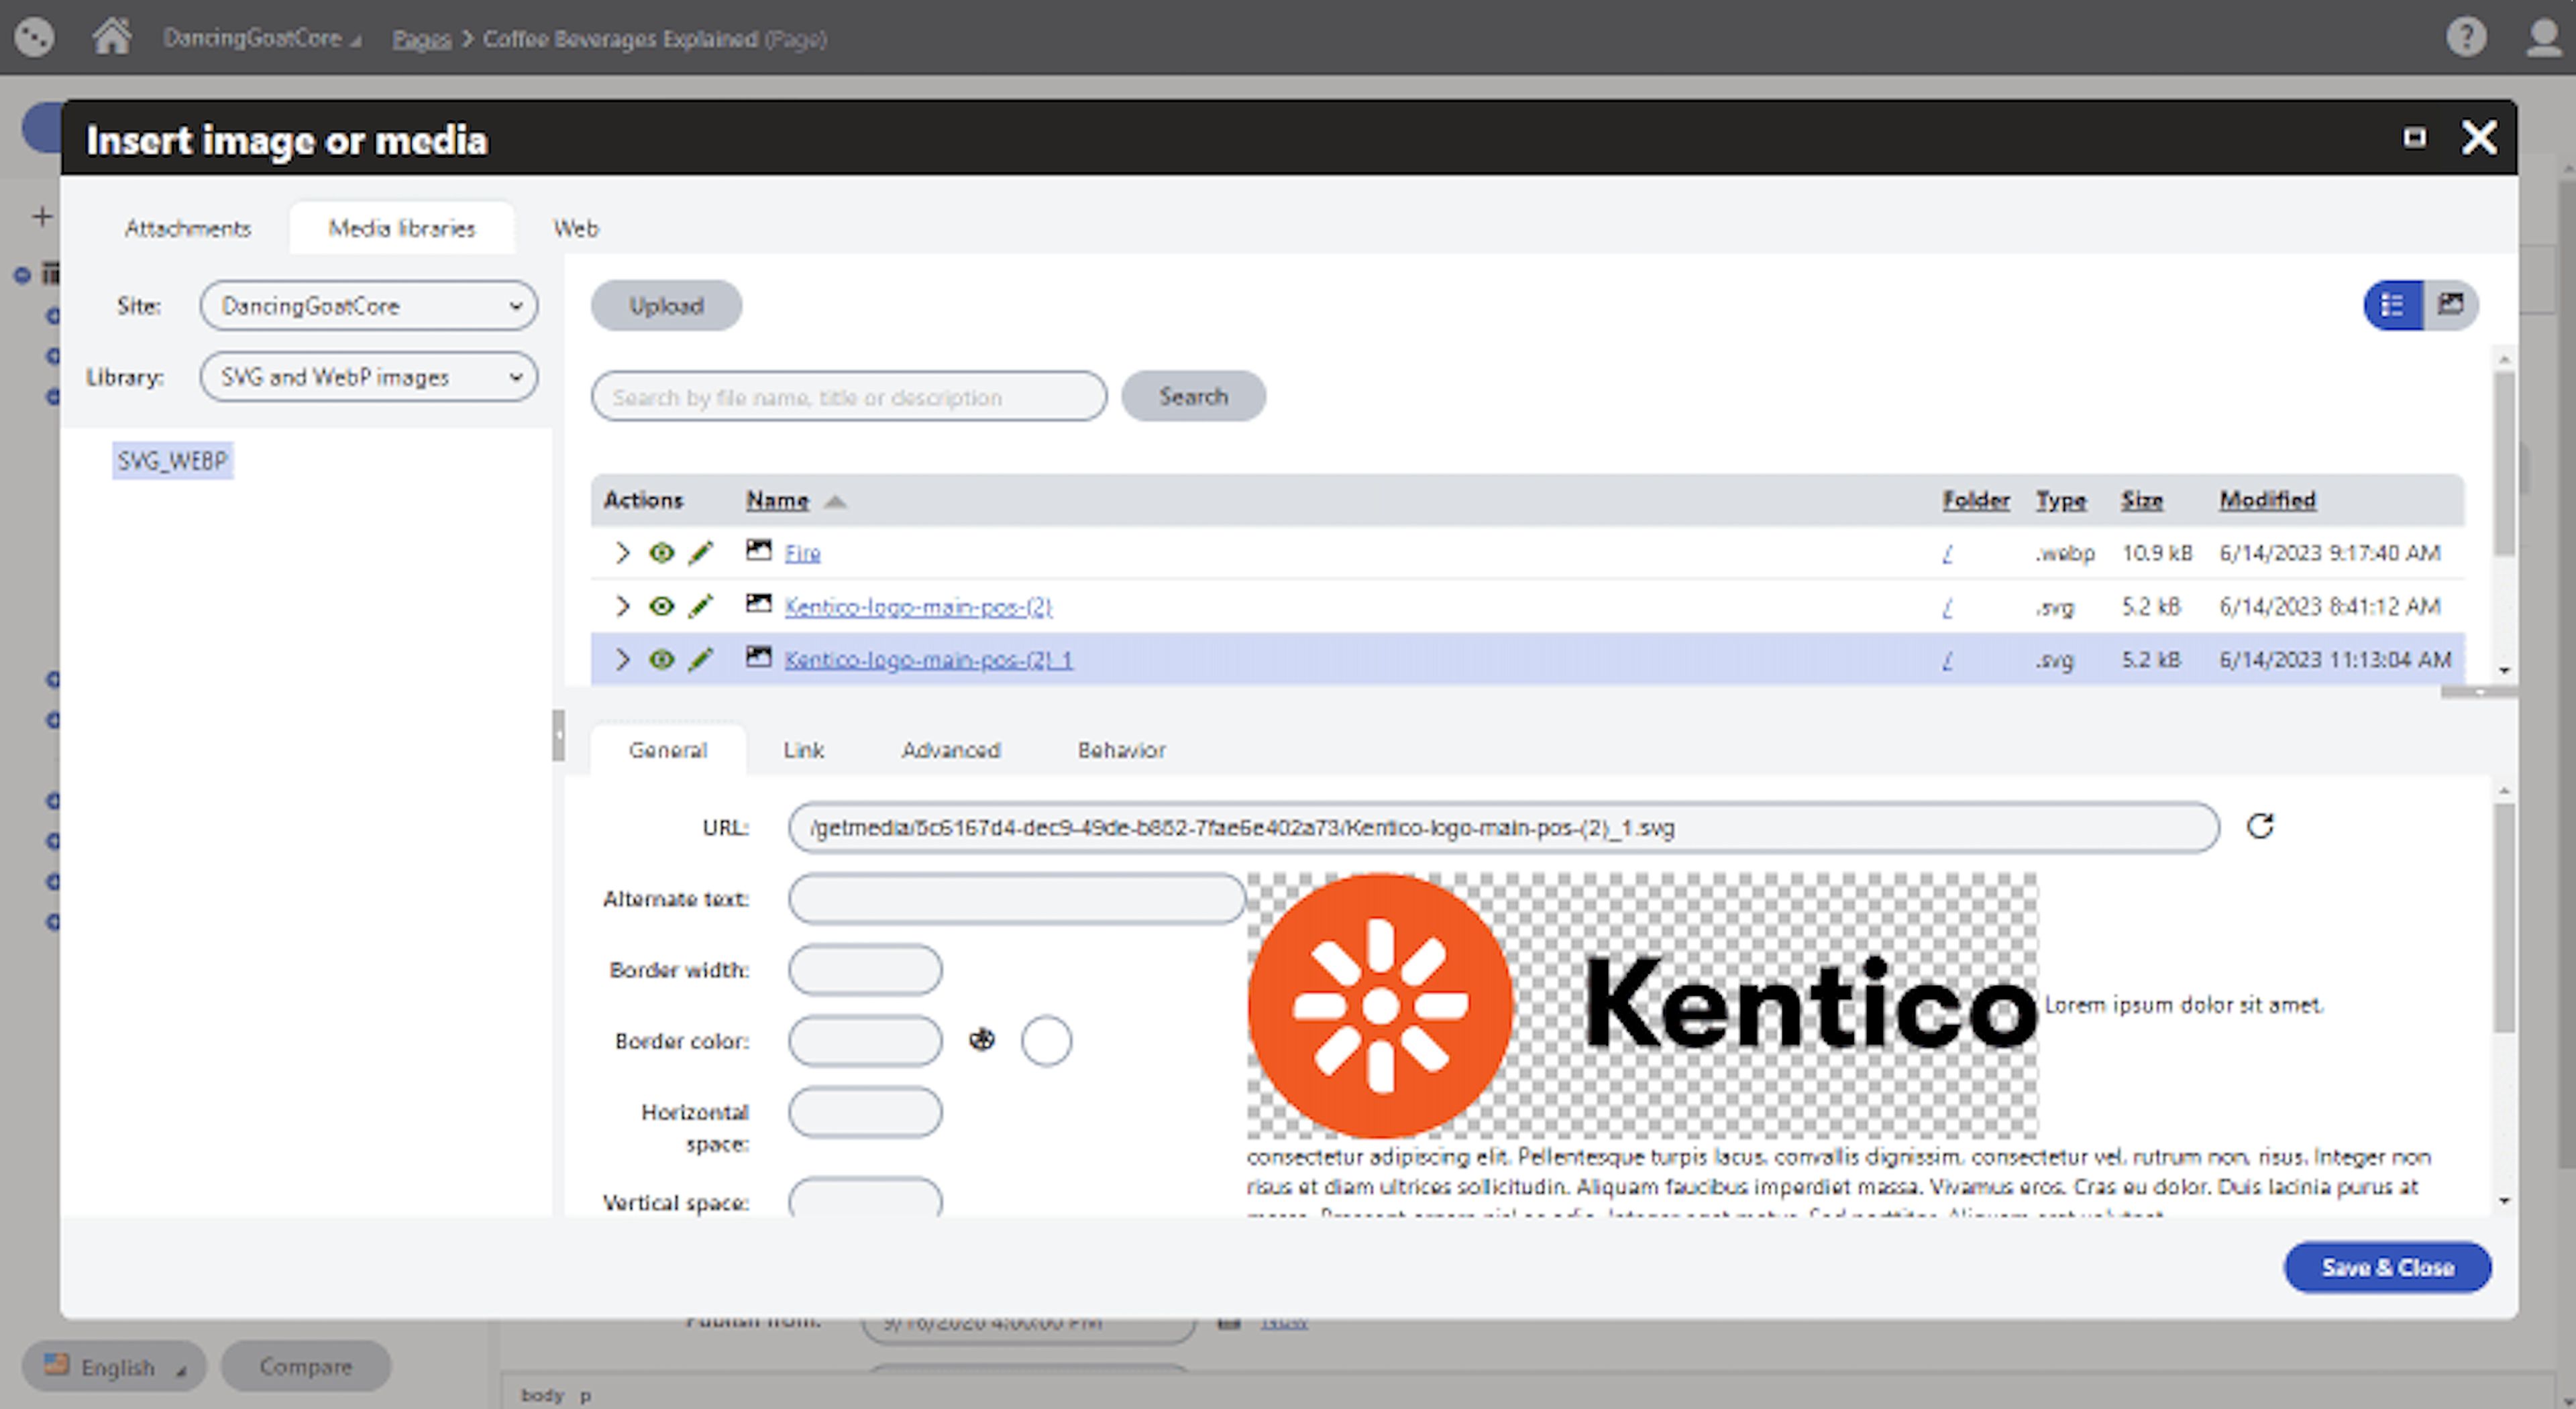Click the Border color text field
This screenshot has width=2576, height=1409.
pyautogui.click(x=865, y=1041)
